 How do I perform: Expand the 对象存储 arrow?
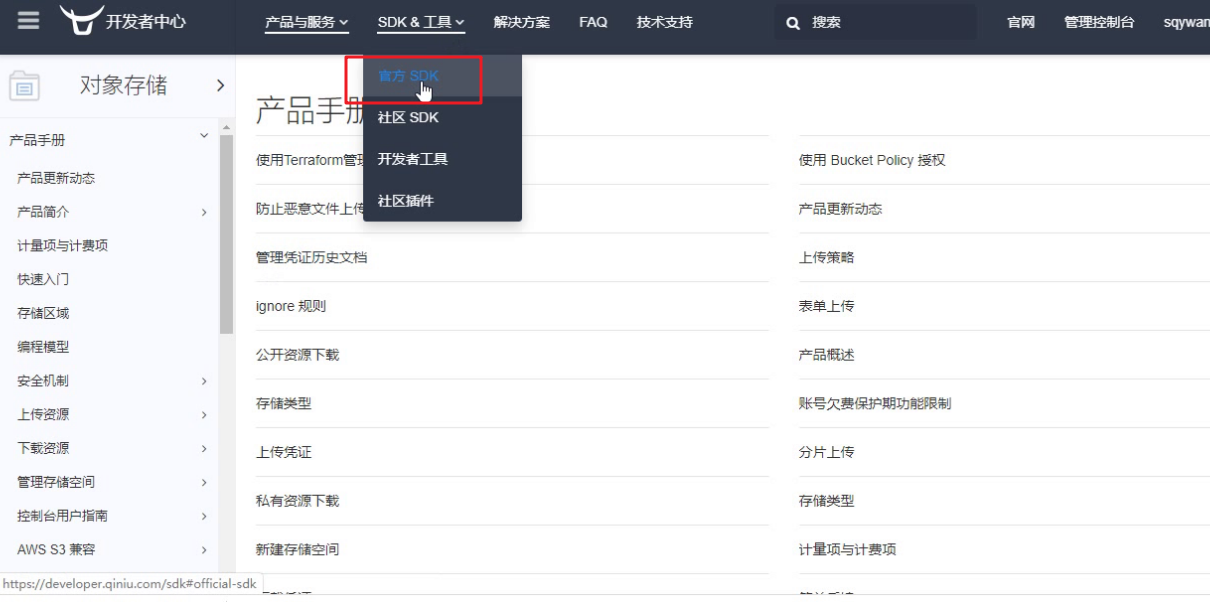(220, 86)
